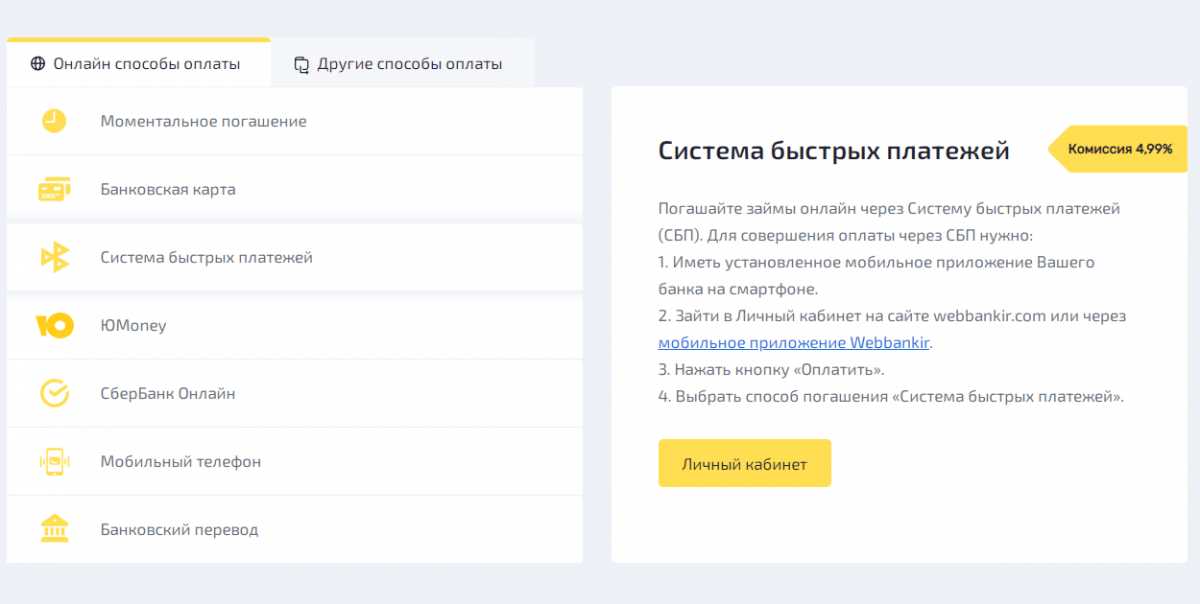1200x604 pixels.
Task: Select Банковская карта payment method
Action: pos(294,189)
